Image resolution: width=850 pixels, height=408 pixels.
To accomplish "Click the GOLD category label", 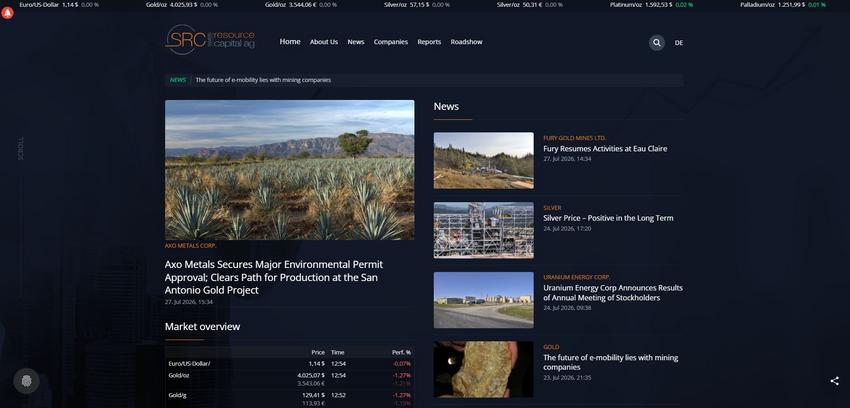I will (551, 347).
